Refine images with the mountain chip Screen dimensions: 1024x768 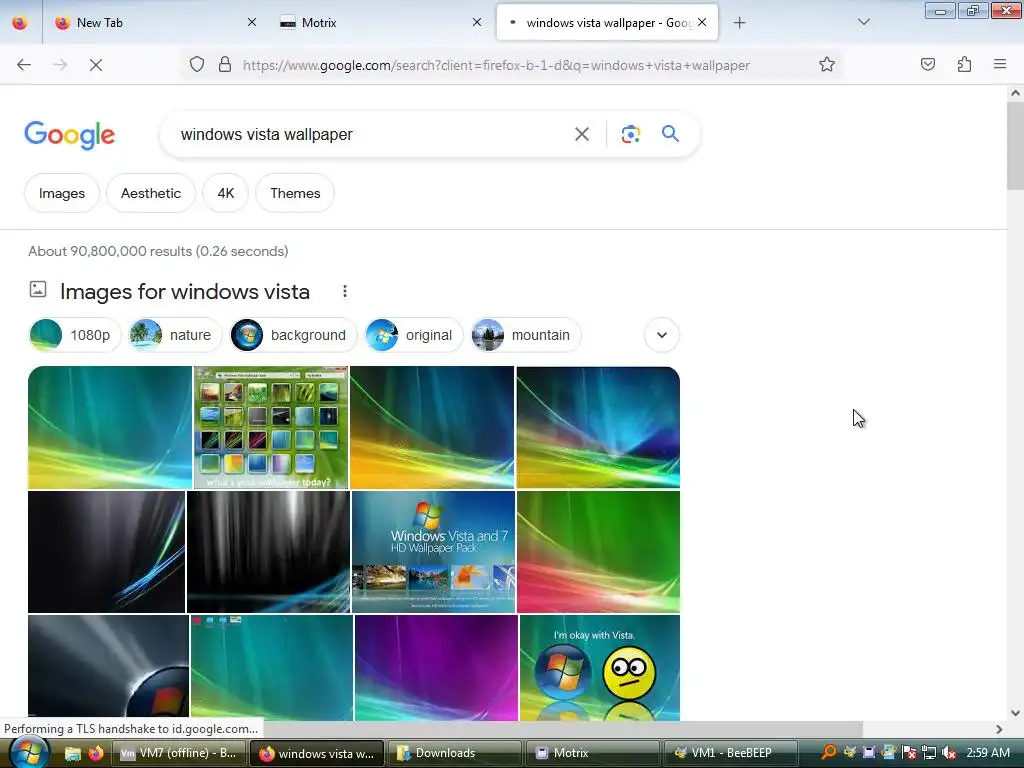(526, 335)
